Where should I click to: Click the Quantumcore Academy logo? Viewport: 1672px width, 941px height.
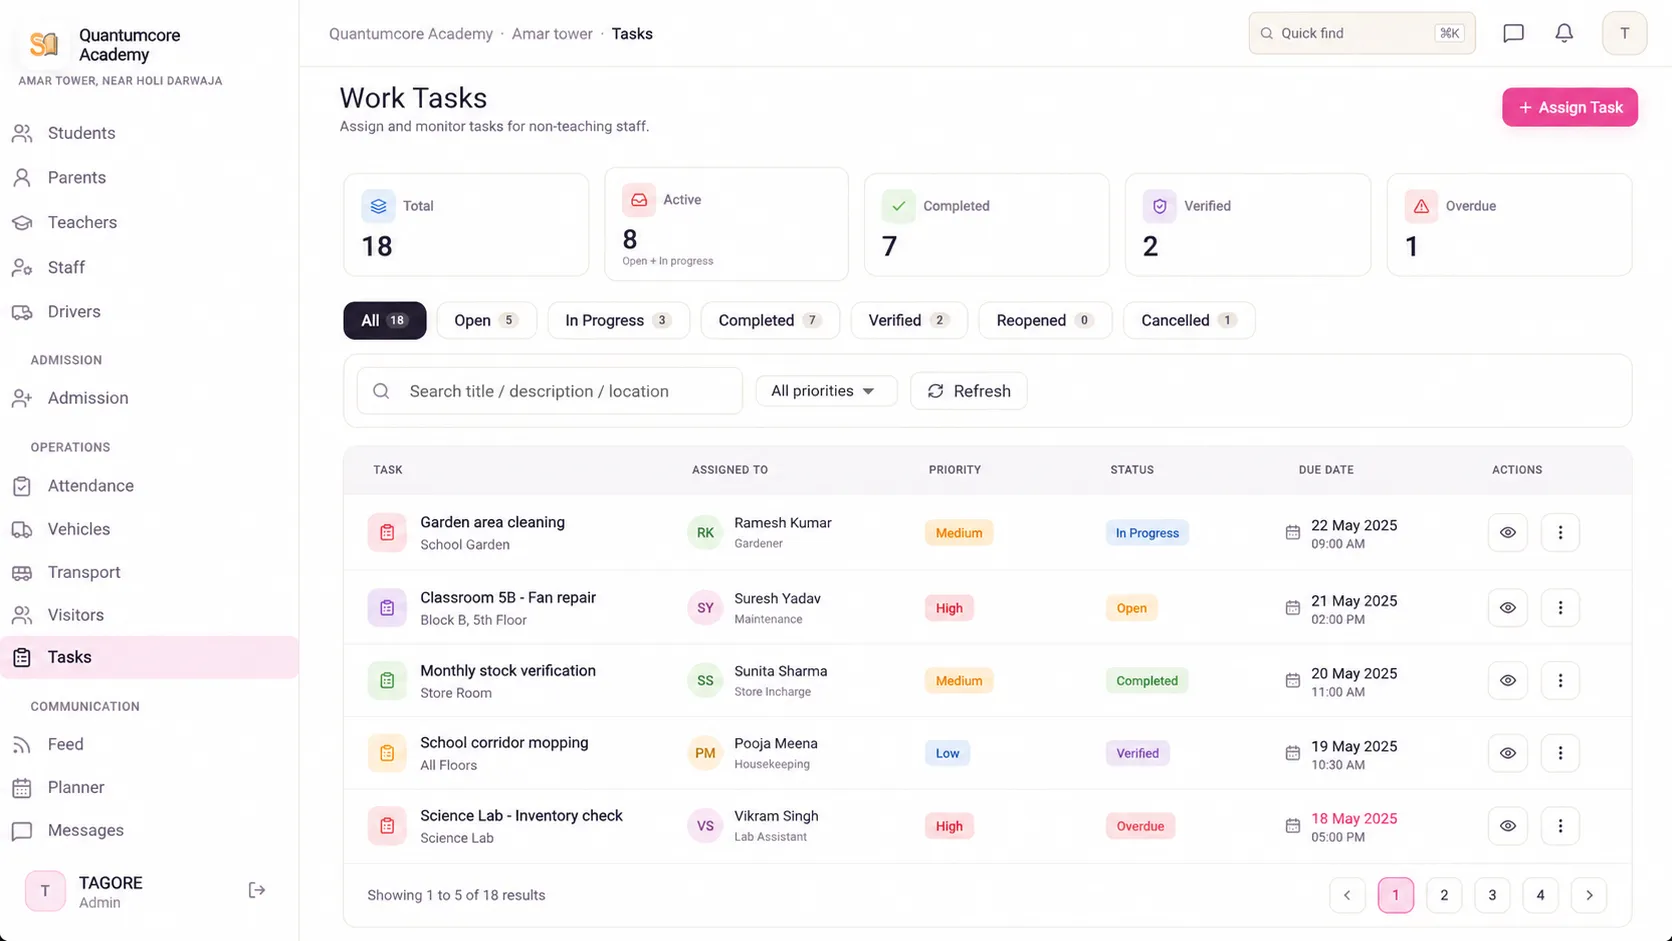click(x=44, y=44)
